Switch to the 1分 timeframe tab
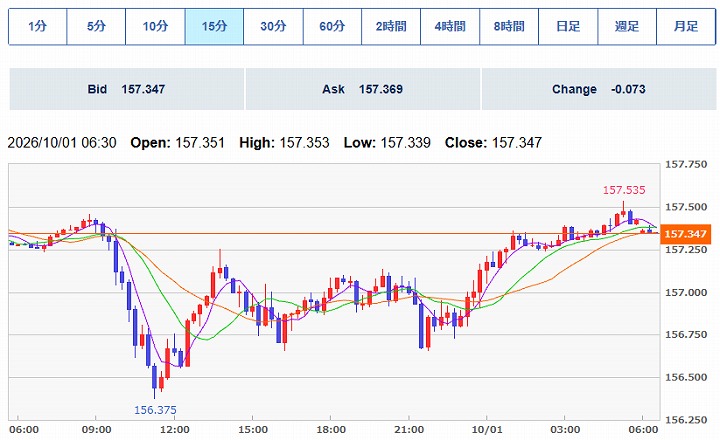Image resolution: width=720 pixels, height=440 pixels. [x=38, y=26]
